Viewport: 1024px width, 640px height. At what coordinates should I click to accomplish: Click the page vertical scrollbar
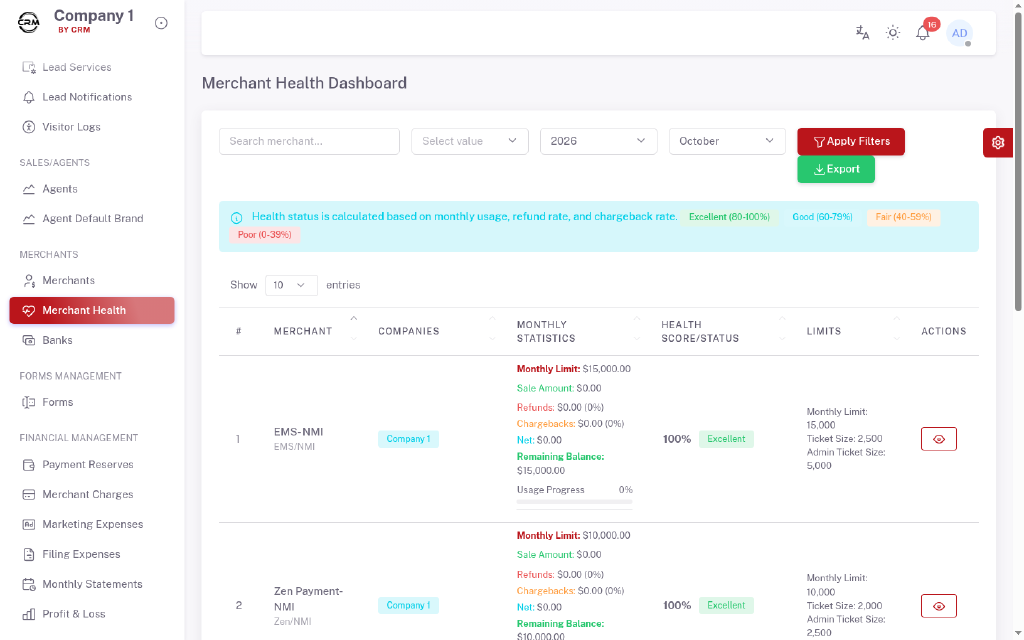pyautogui.click(x=1018, y=160)
